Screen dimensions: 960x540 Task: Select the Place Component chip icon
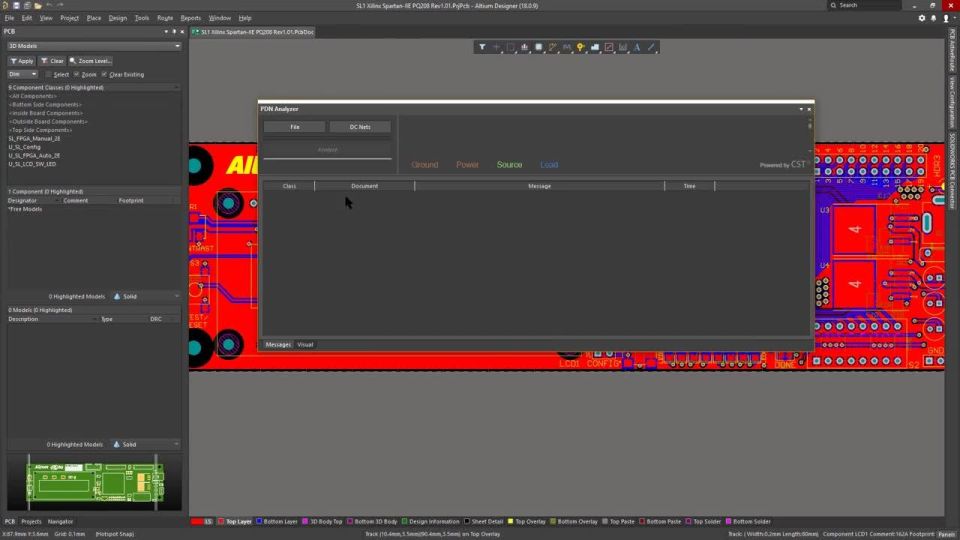(x=539, y=47)
